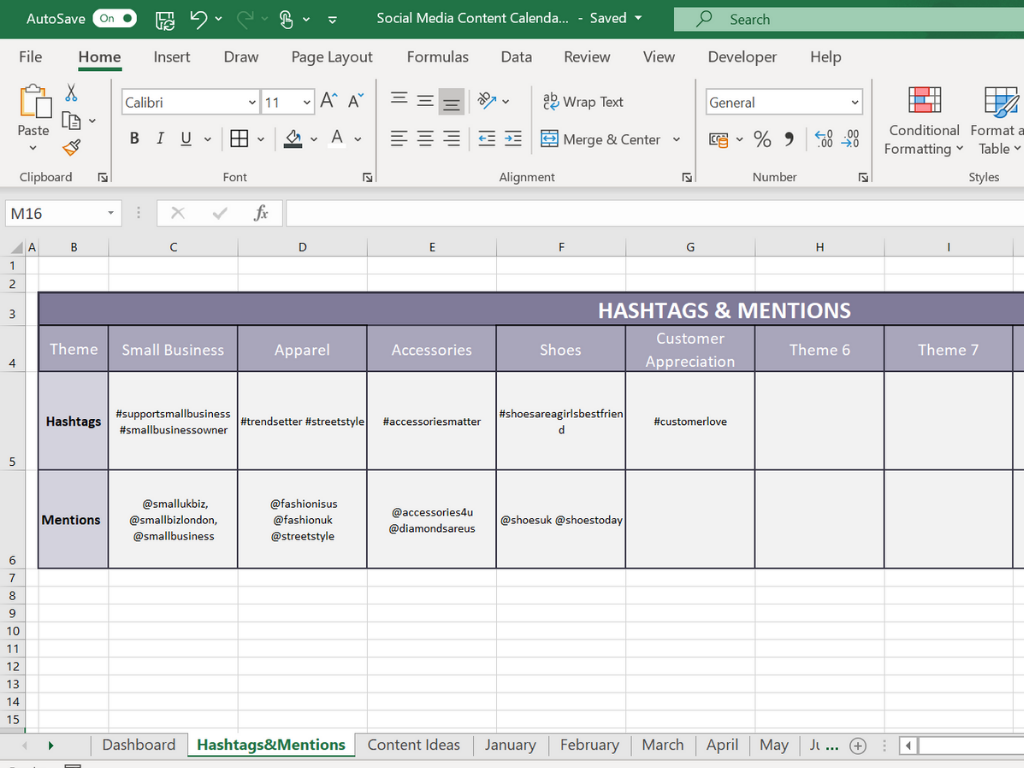Open the Formulas ribbon tab

pos(437,57)
